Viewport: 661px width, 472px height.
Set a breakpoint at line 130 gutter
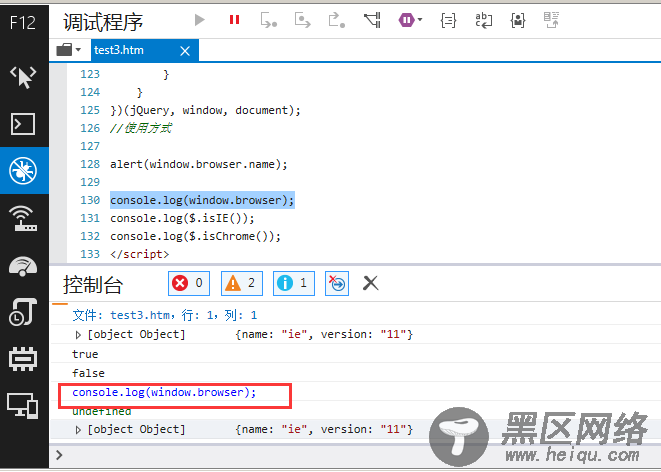58,200
